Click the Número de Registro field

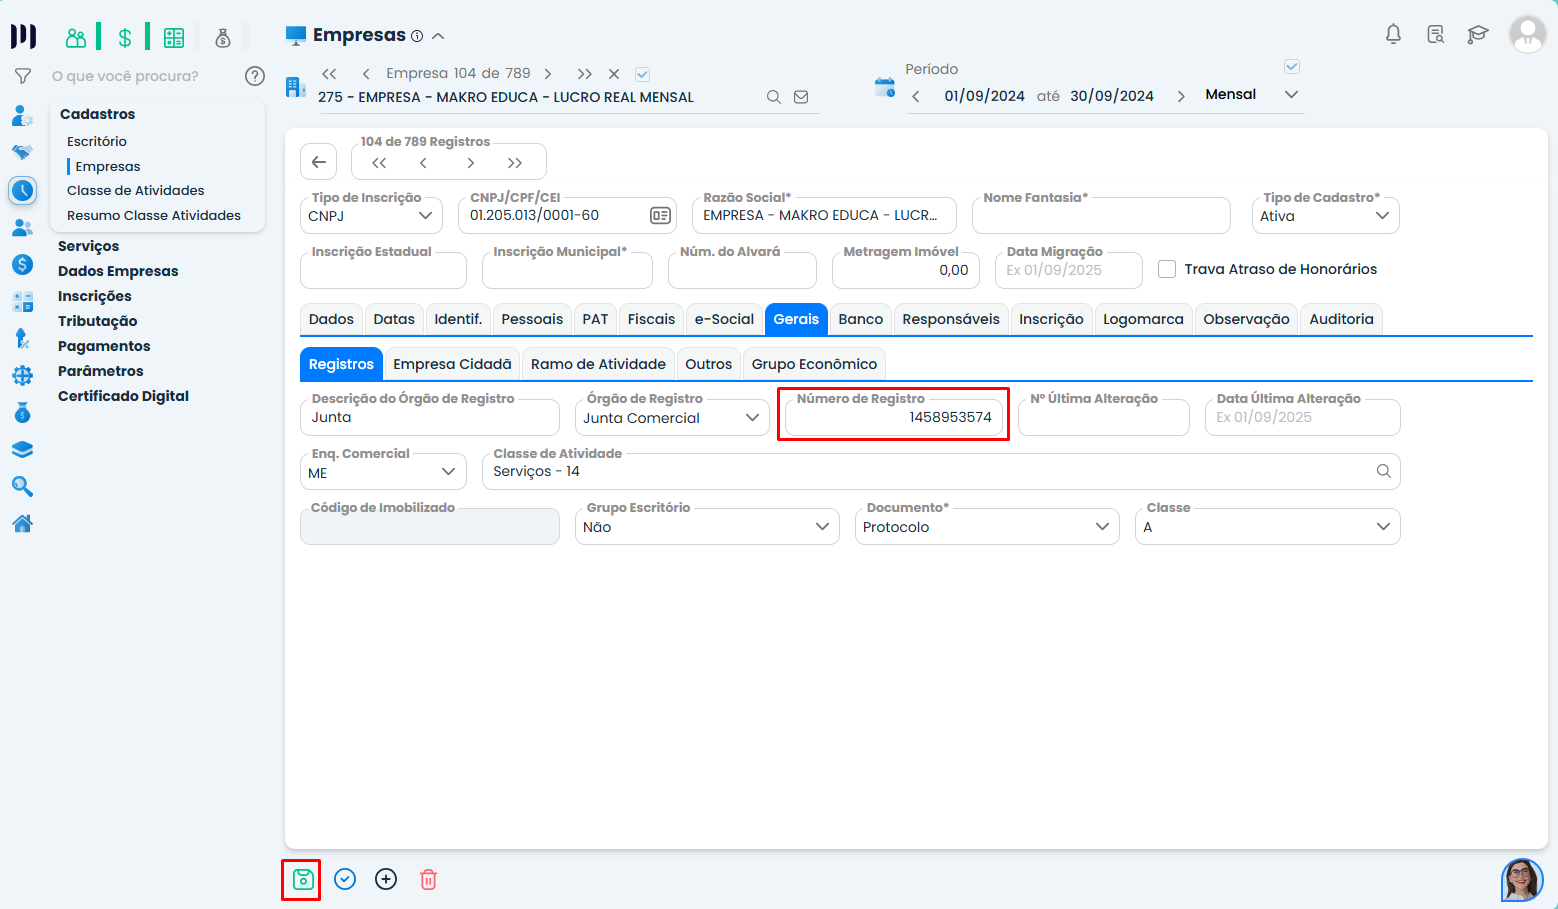(x=893, y=418)
